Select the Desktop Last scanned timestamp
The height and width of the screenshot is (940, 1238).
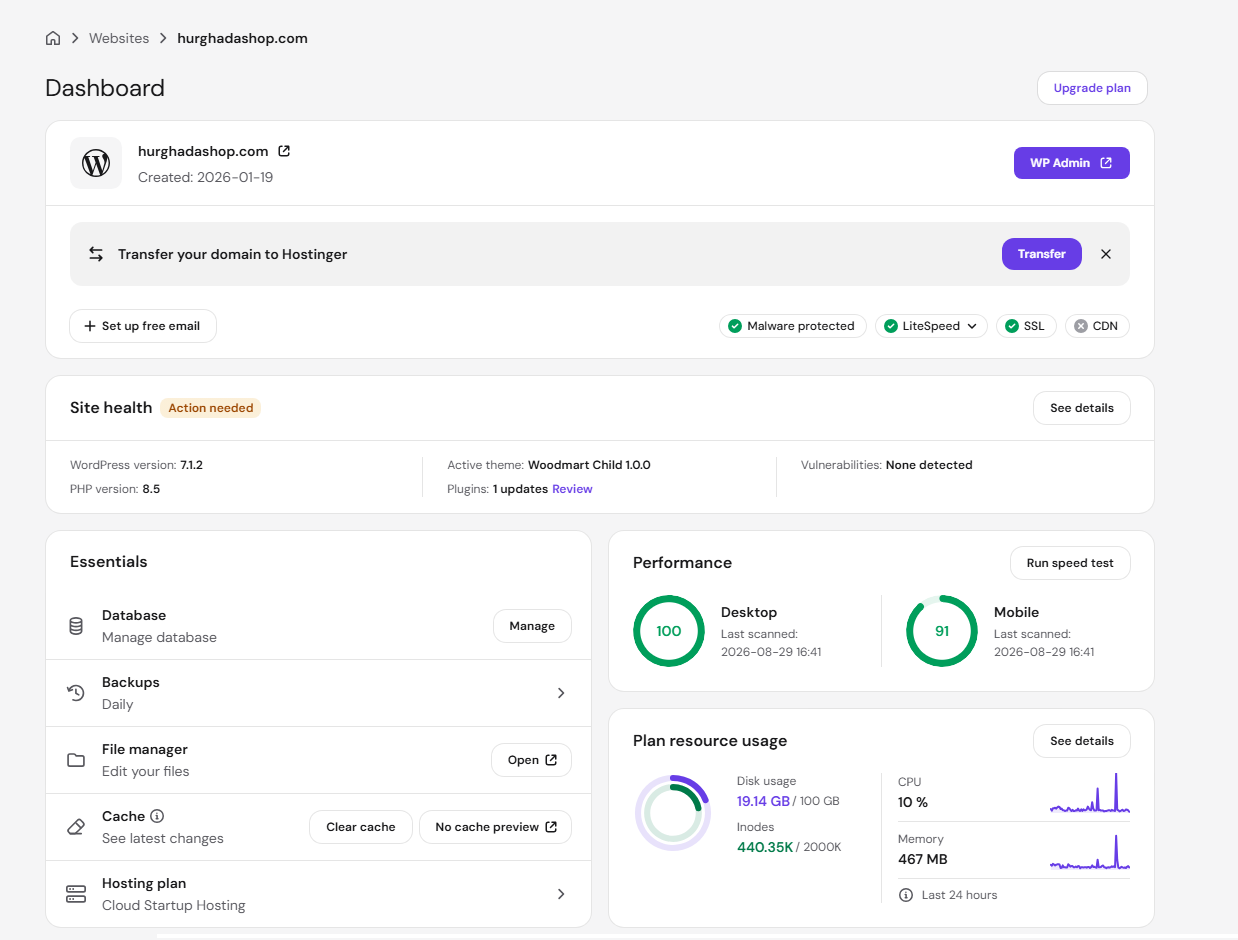click(771, 652)
